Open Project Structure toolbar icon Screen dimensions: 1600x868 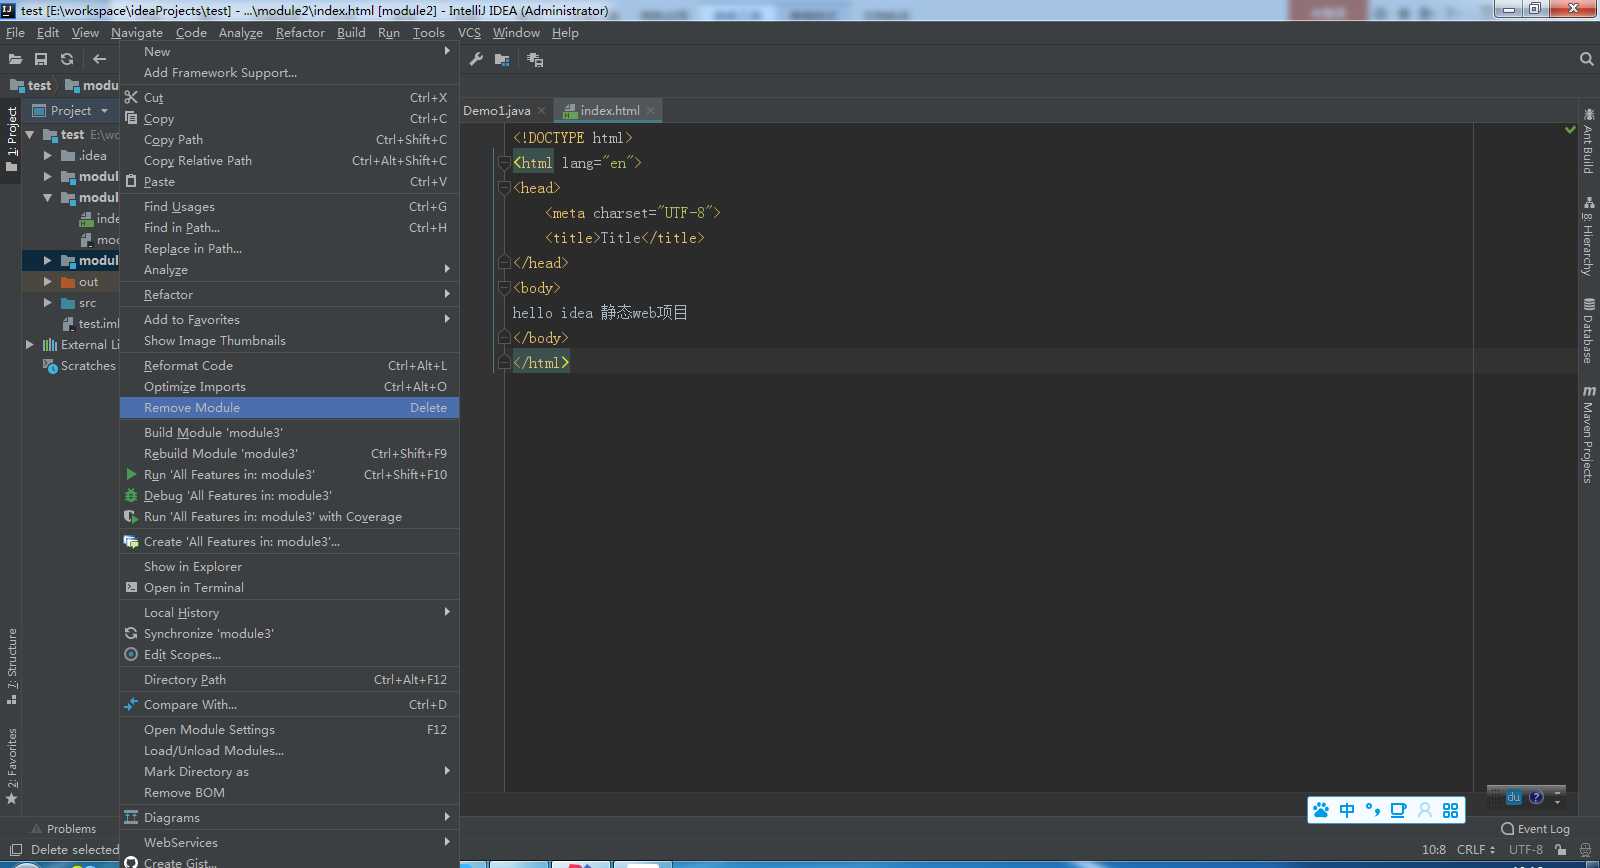[x=502, y=59]
